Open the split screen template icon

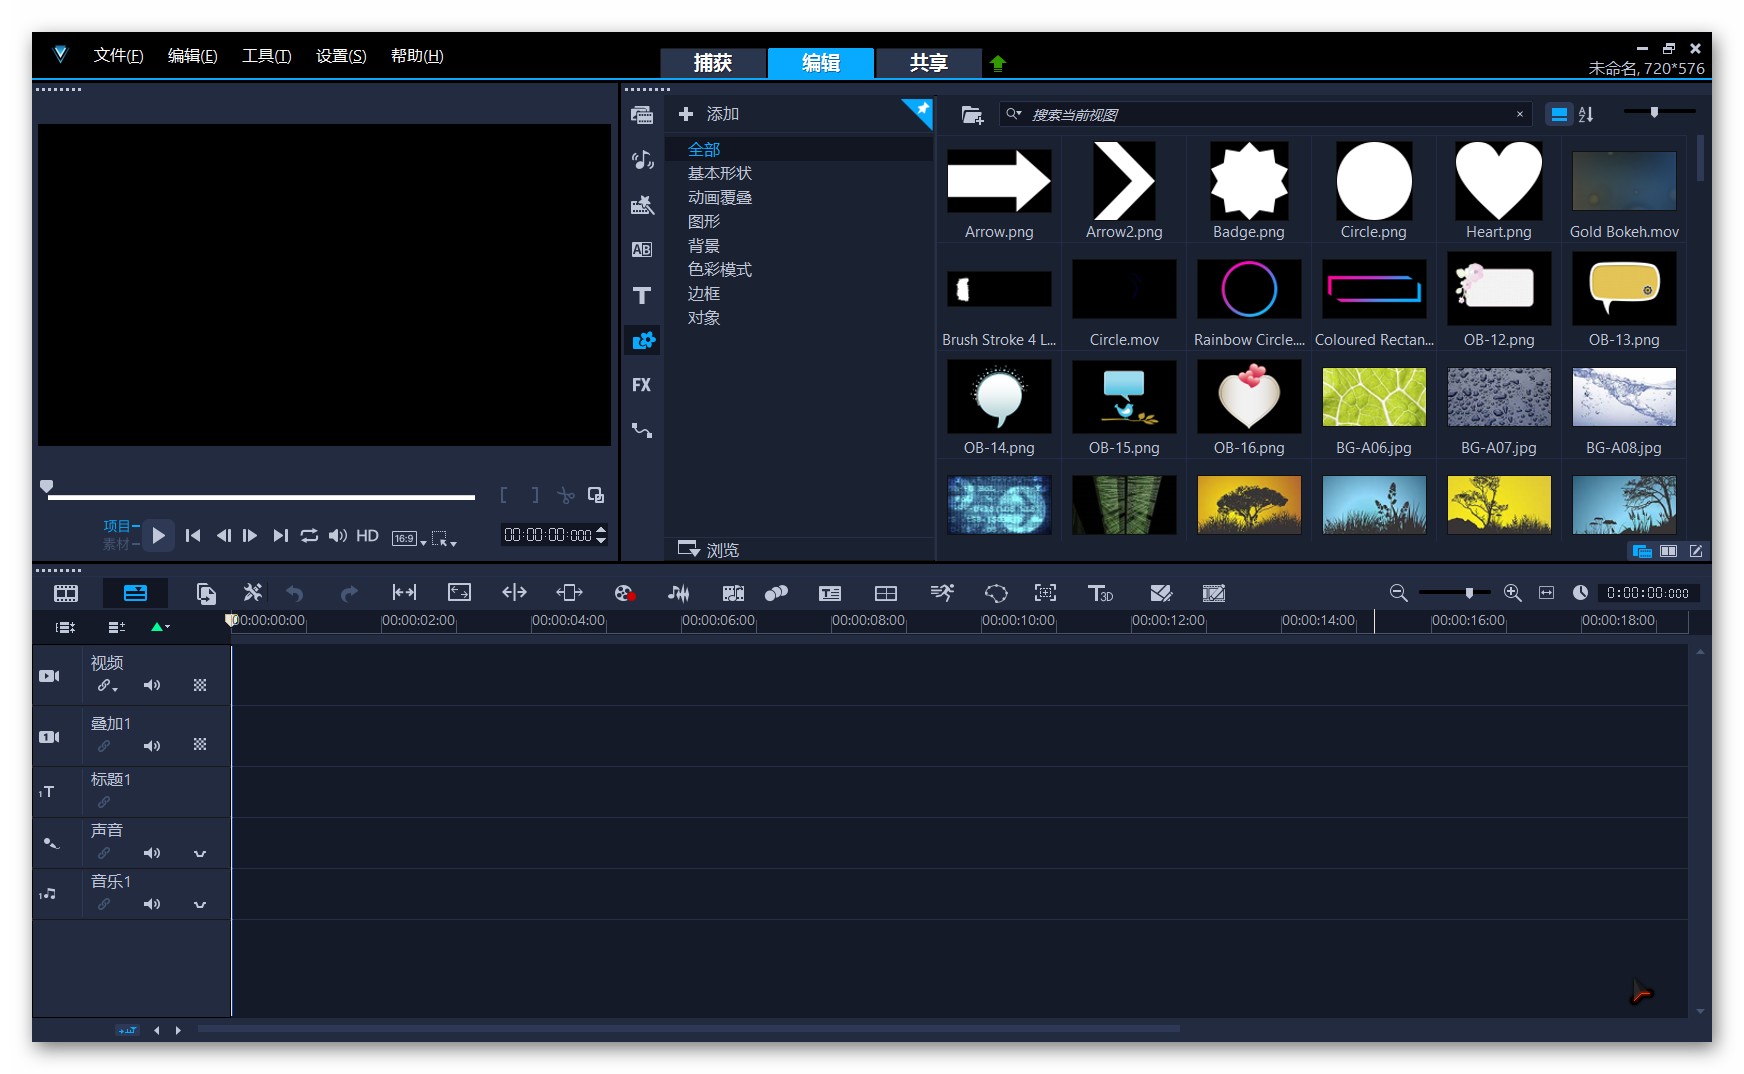point(886,594)
